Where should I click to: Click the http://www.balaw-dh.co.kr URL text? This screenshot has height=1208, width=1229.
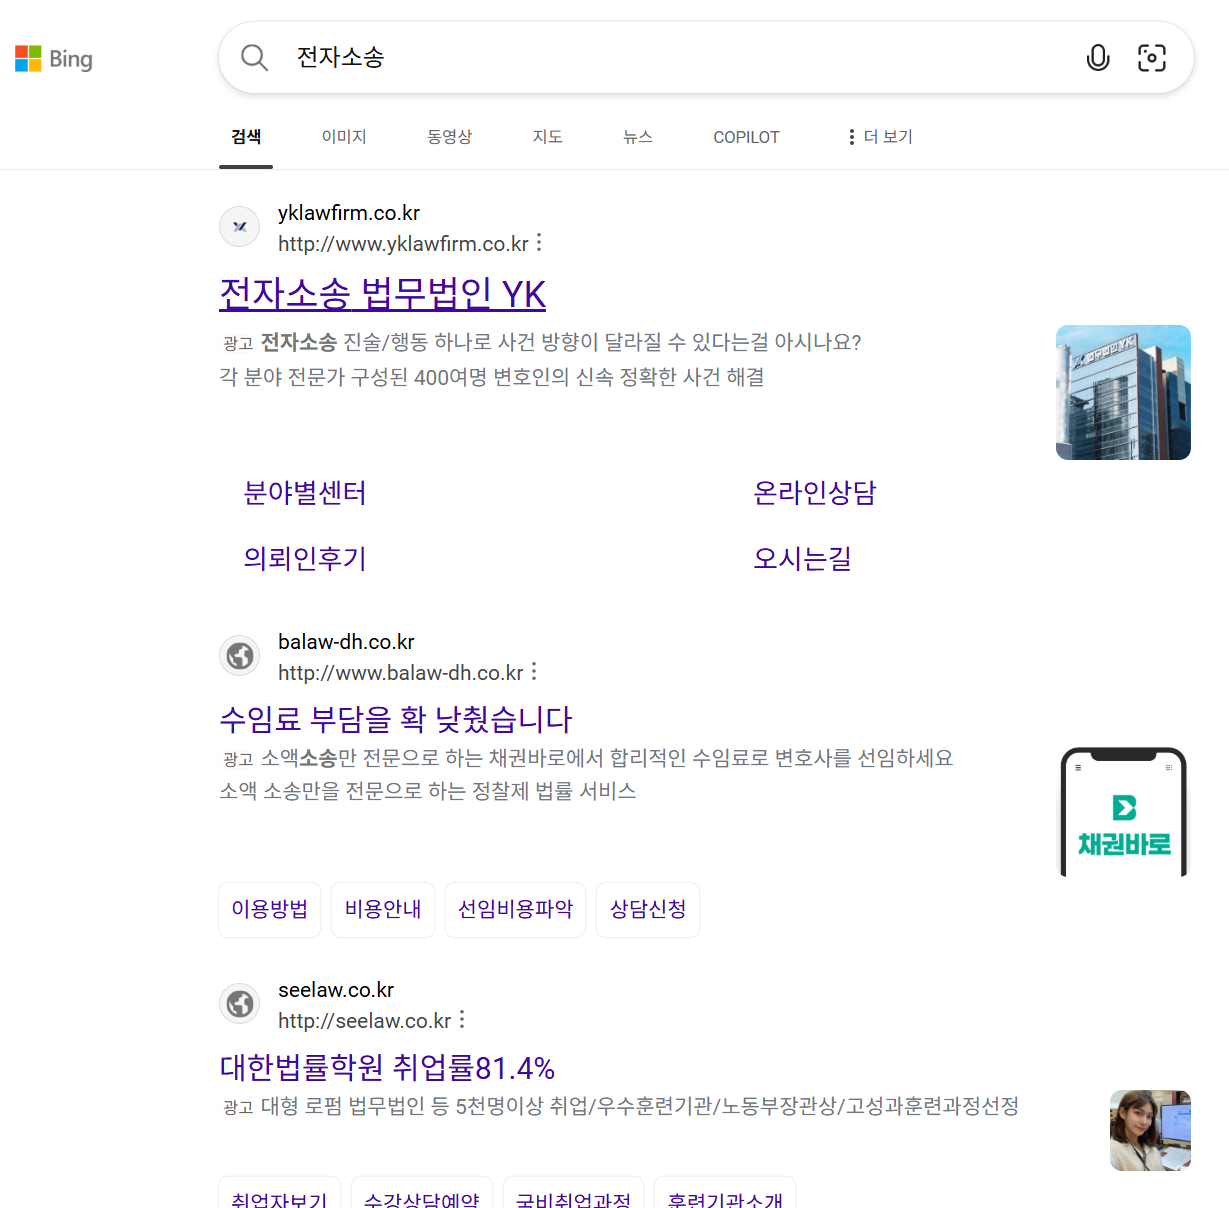pyautogui.click(x=401, y=673)
